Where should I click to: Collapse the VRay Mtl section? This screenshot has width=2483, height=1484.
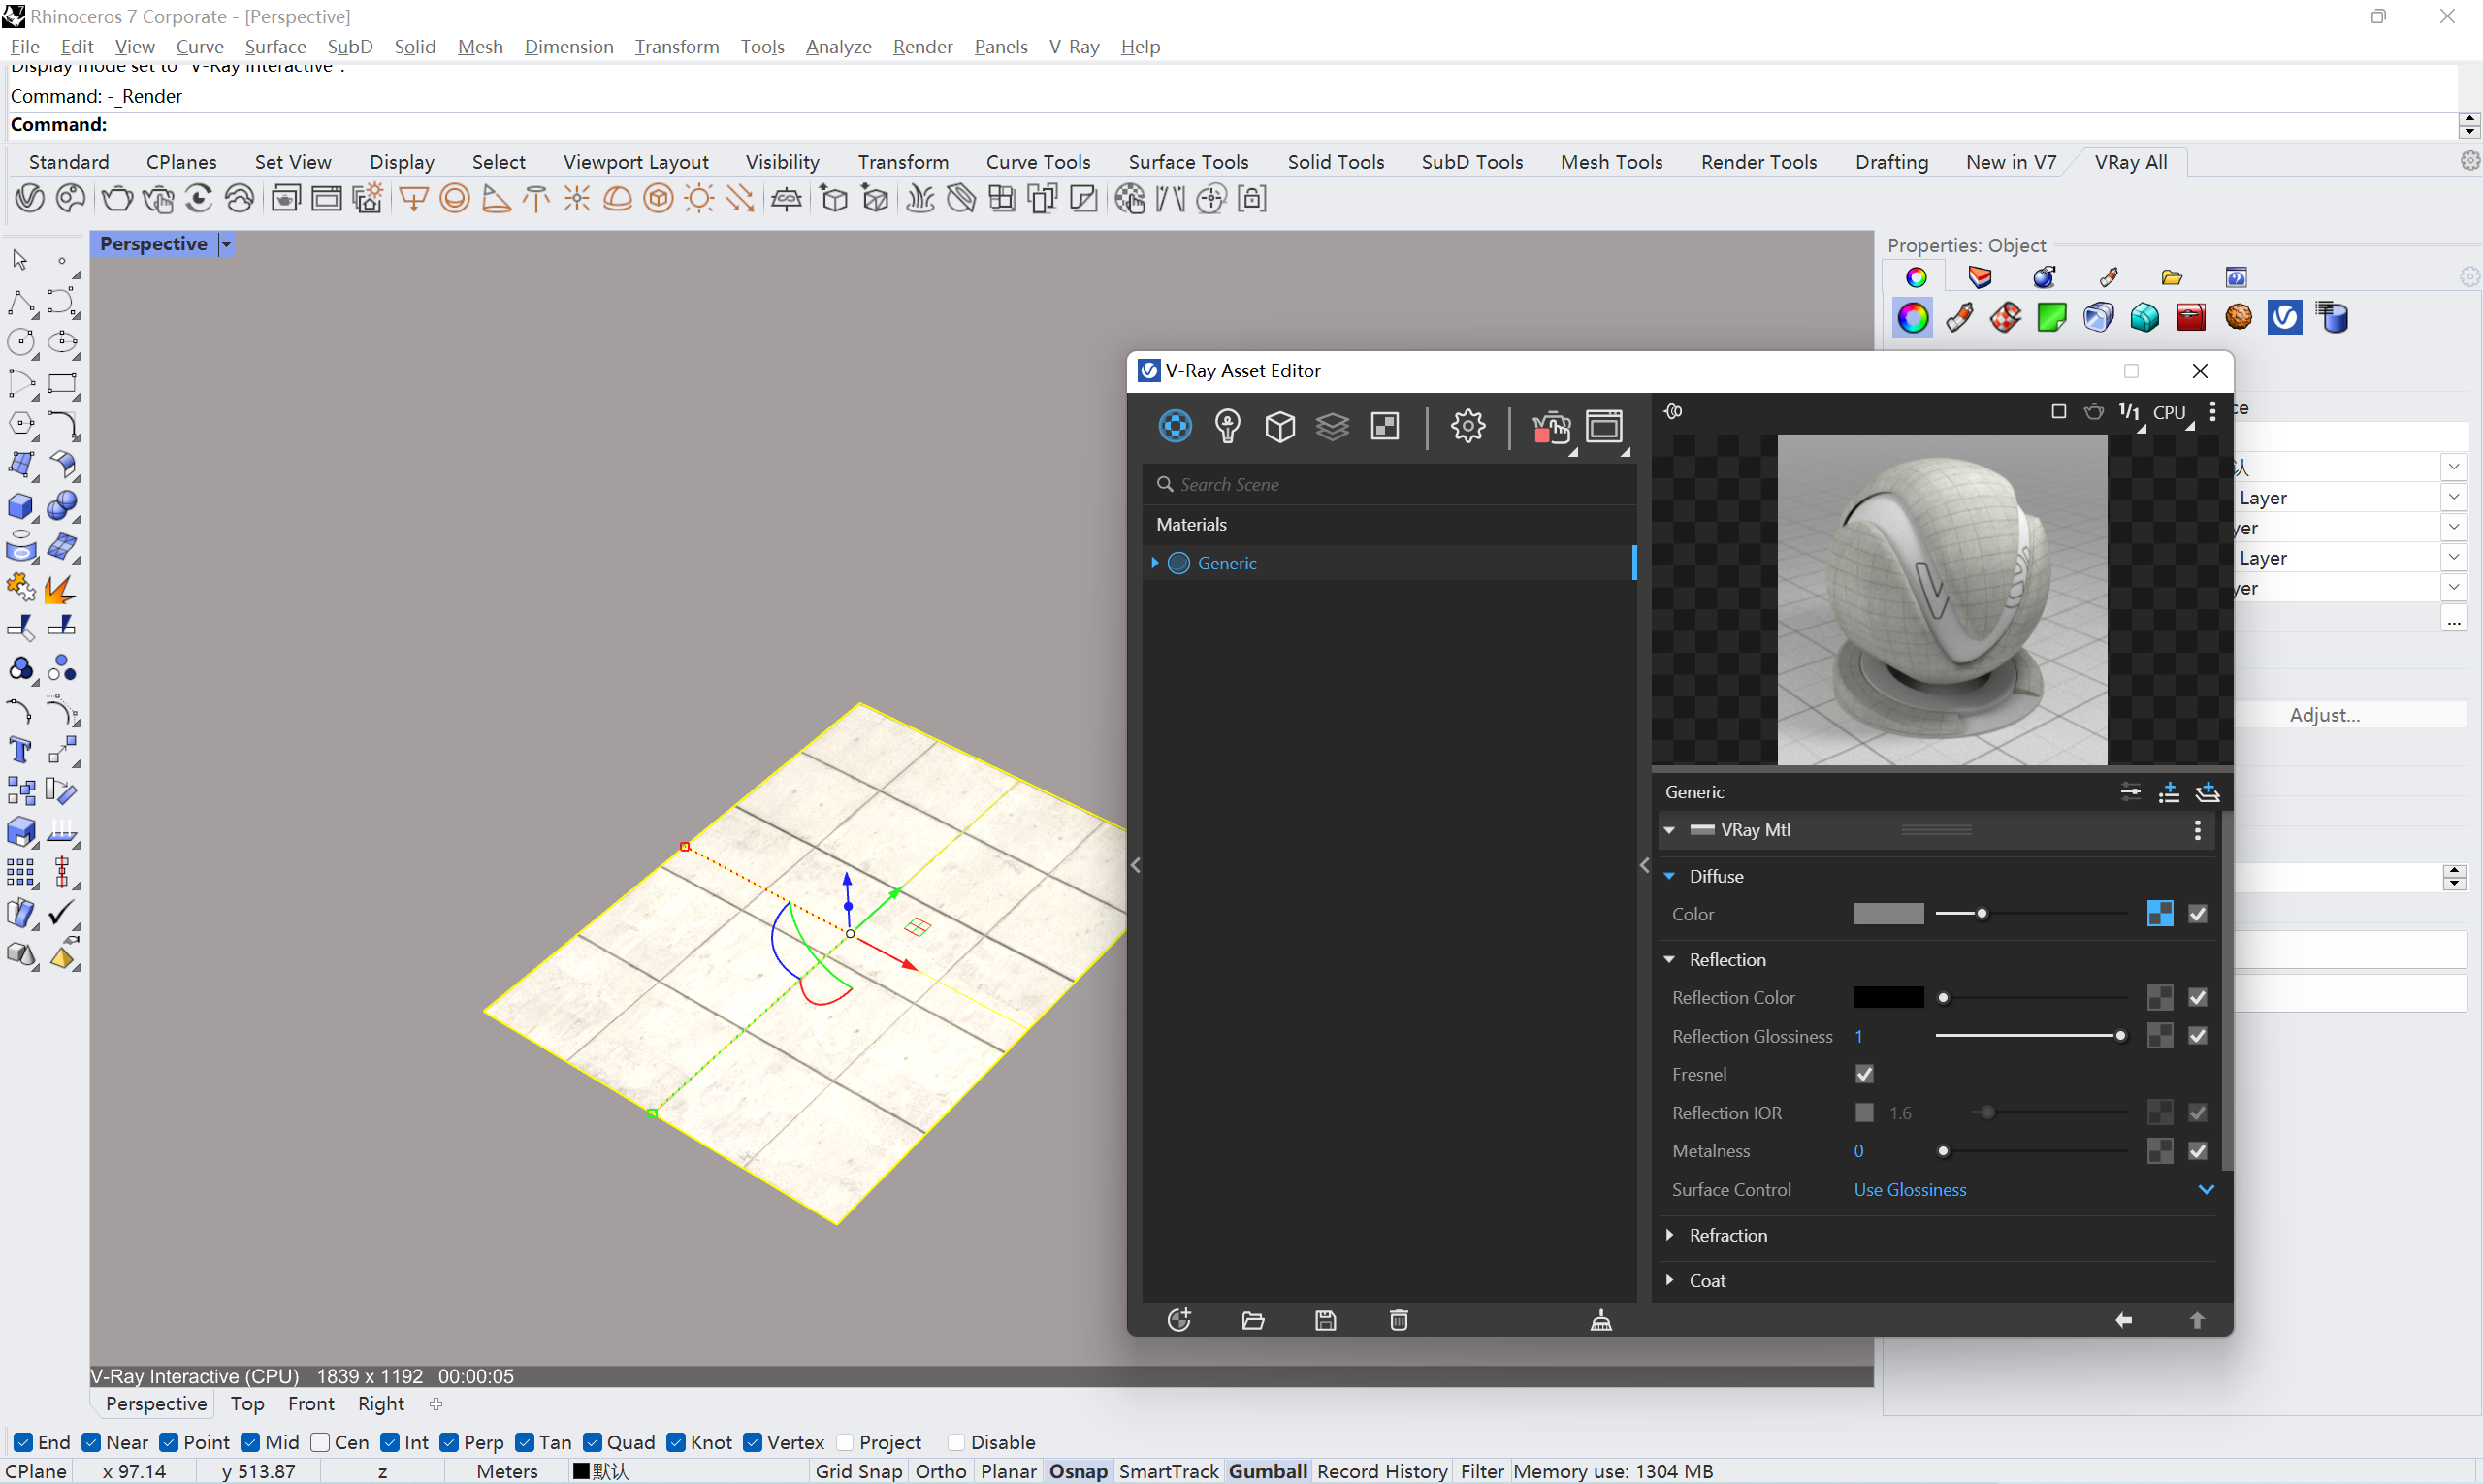pos(1669,830)
